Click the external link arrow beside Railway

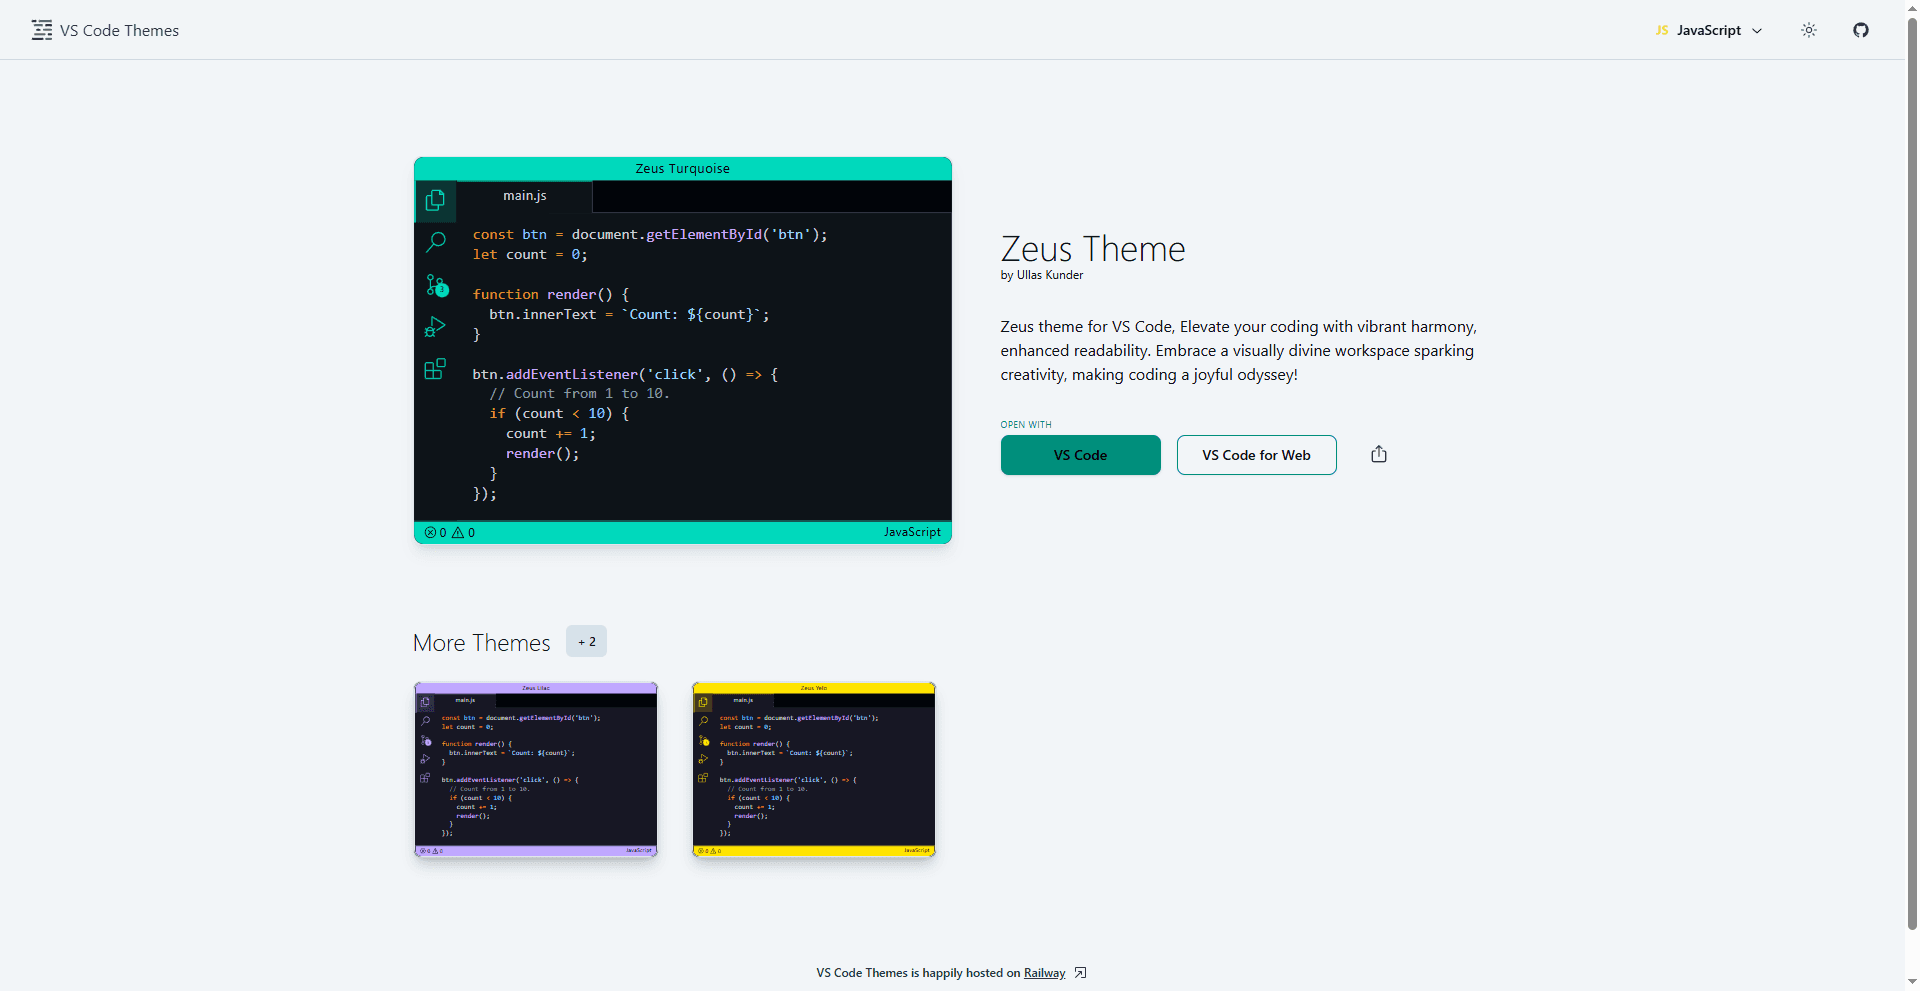[1080, 973]
